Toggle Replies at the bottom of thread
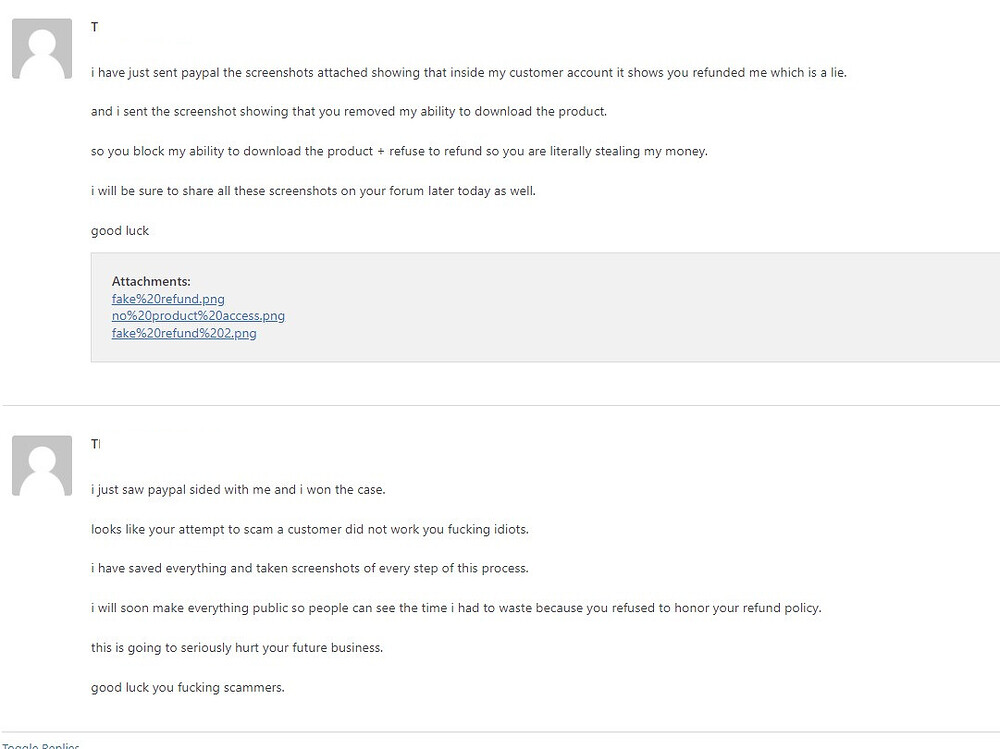 tap(40, 745)
